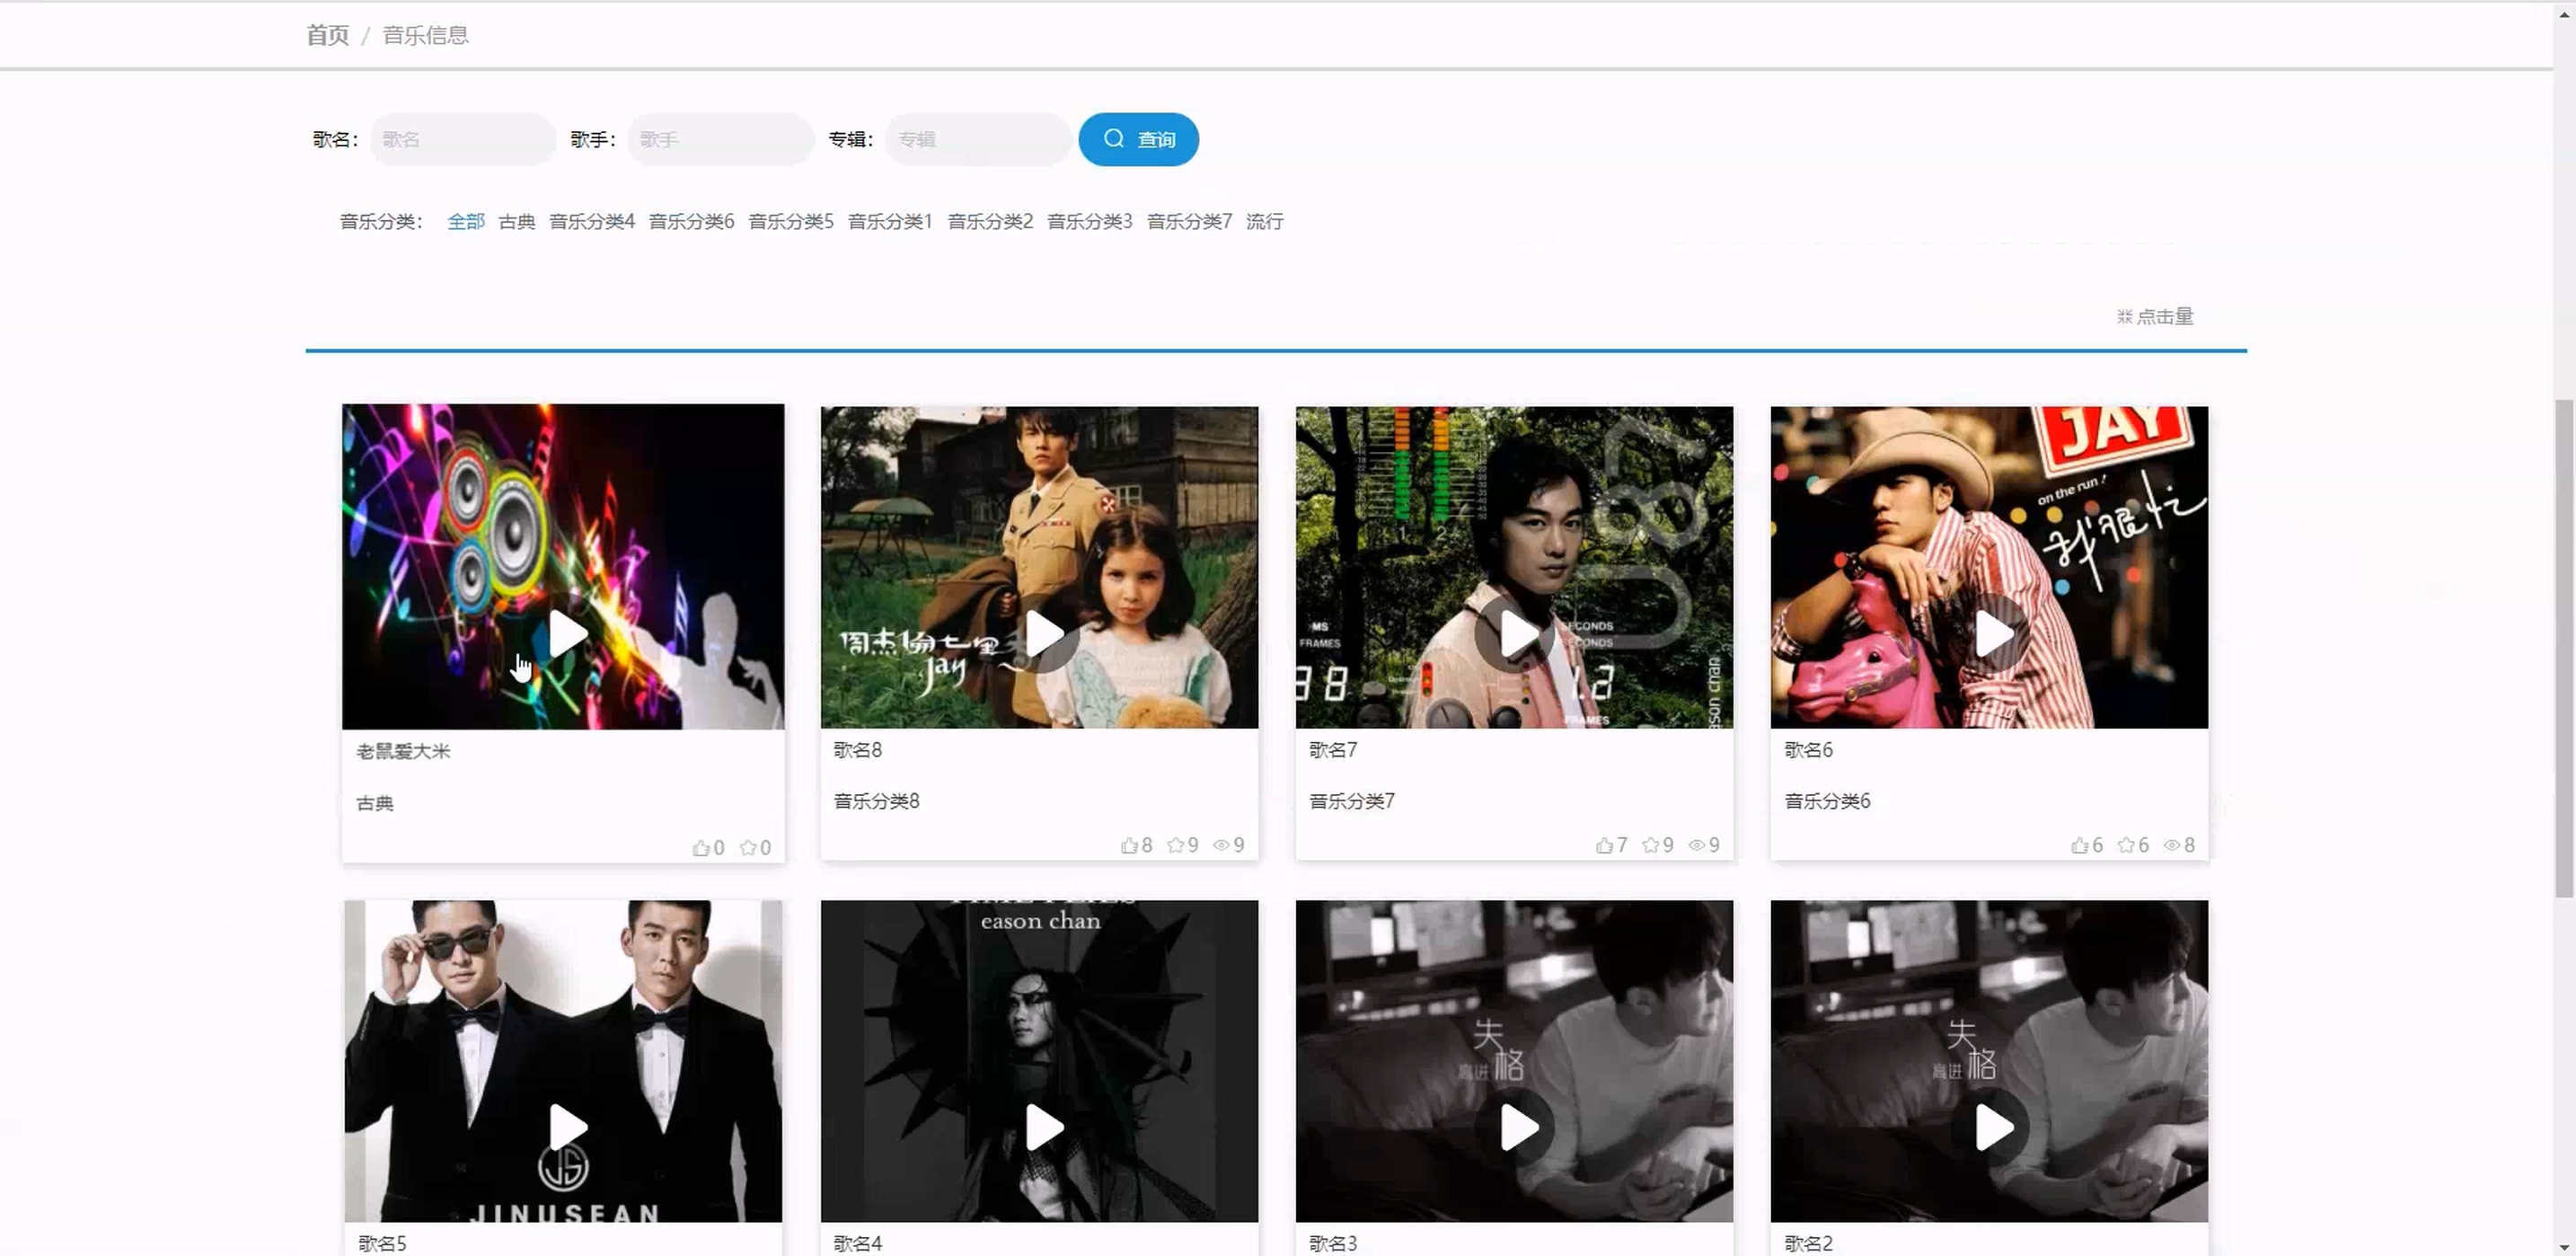Click the star favorite icon on 歌名7

pyautogui.click(x=1650, y=846)
